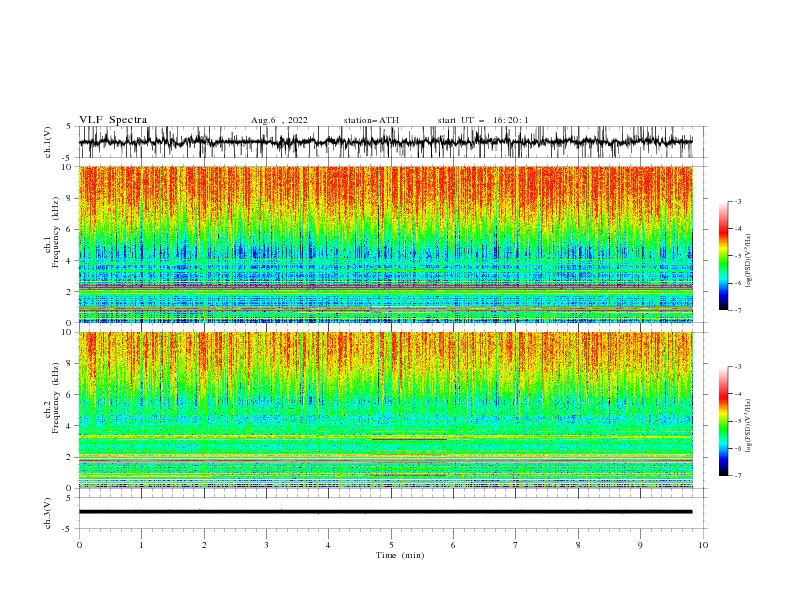
Task: Click the time axis tick label "0"
Action: point(79,545)
